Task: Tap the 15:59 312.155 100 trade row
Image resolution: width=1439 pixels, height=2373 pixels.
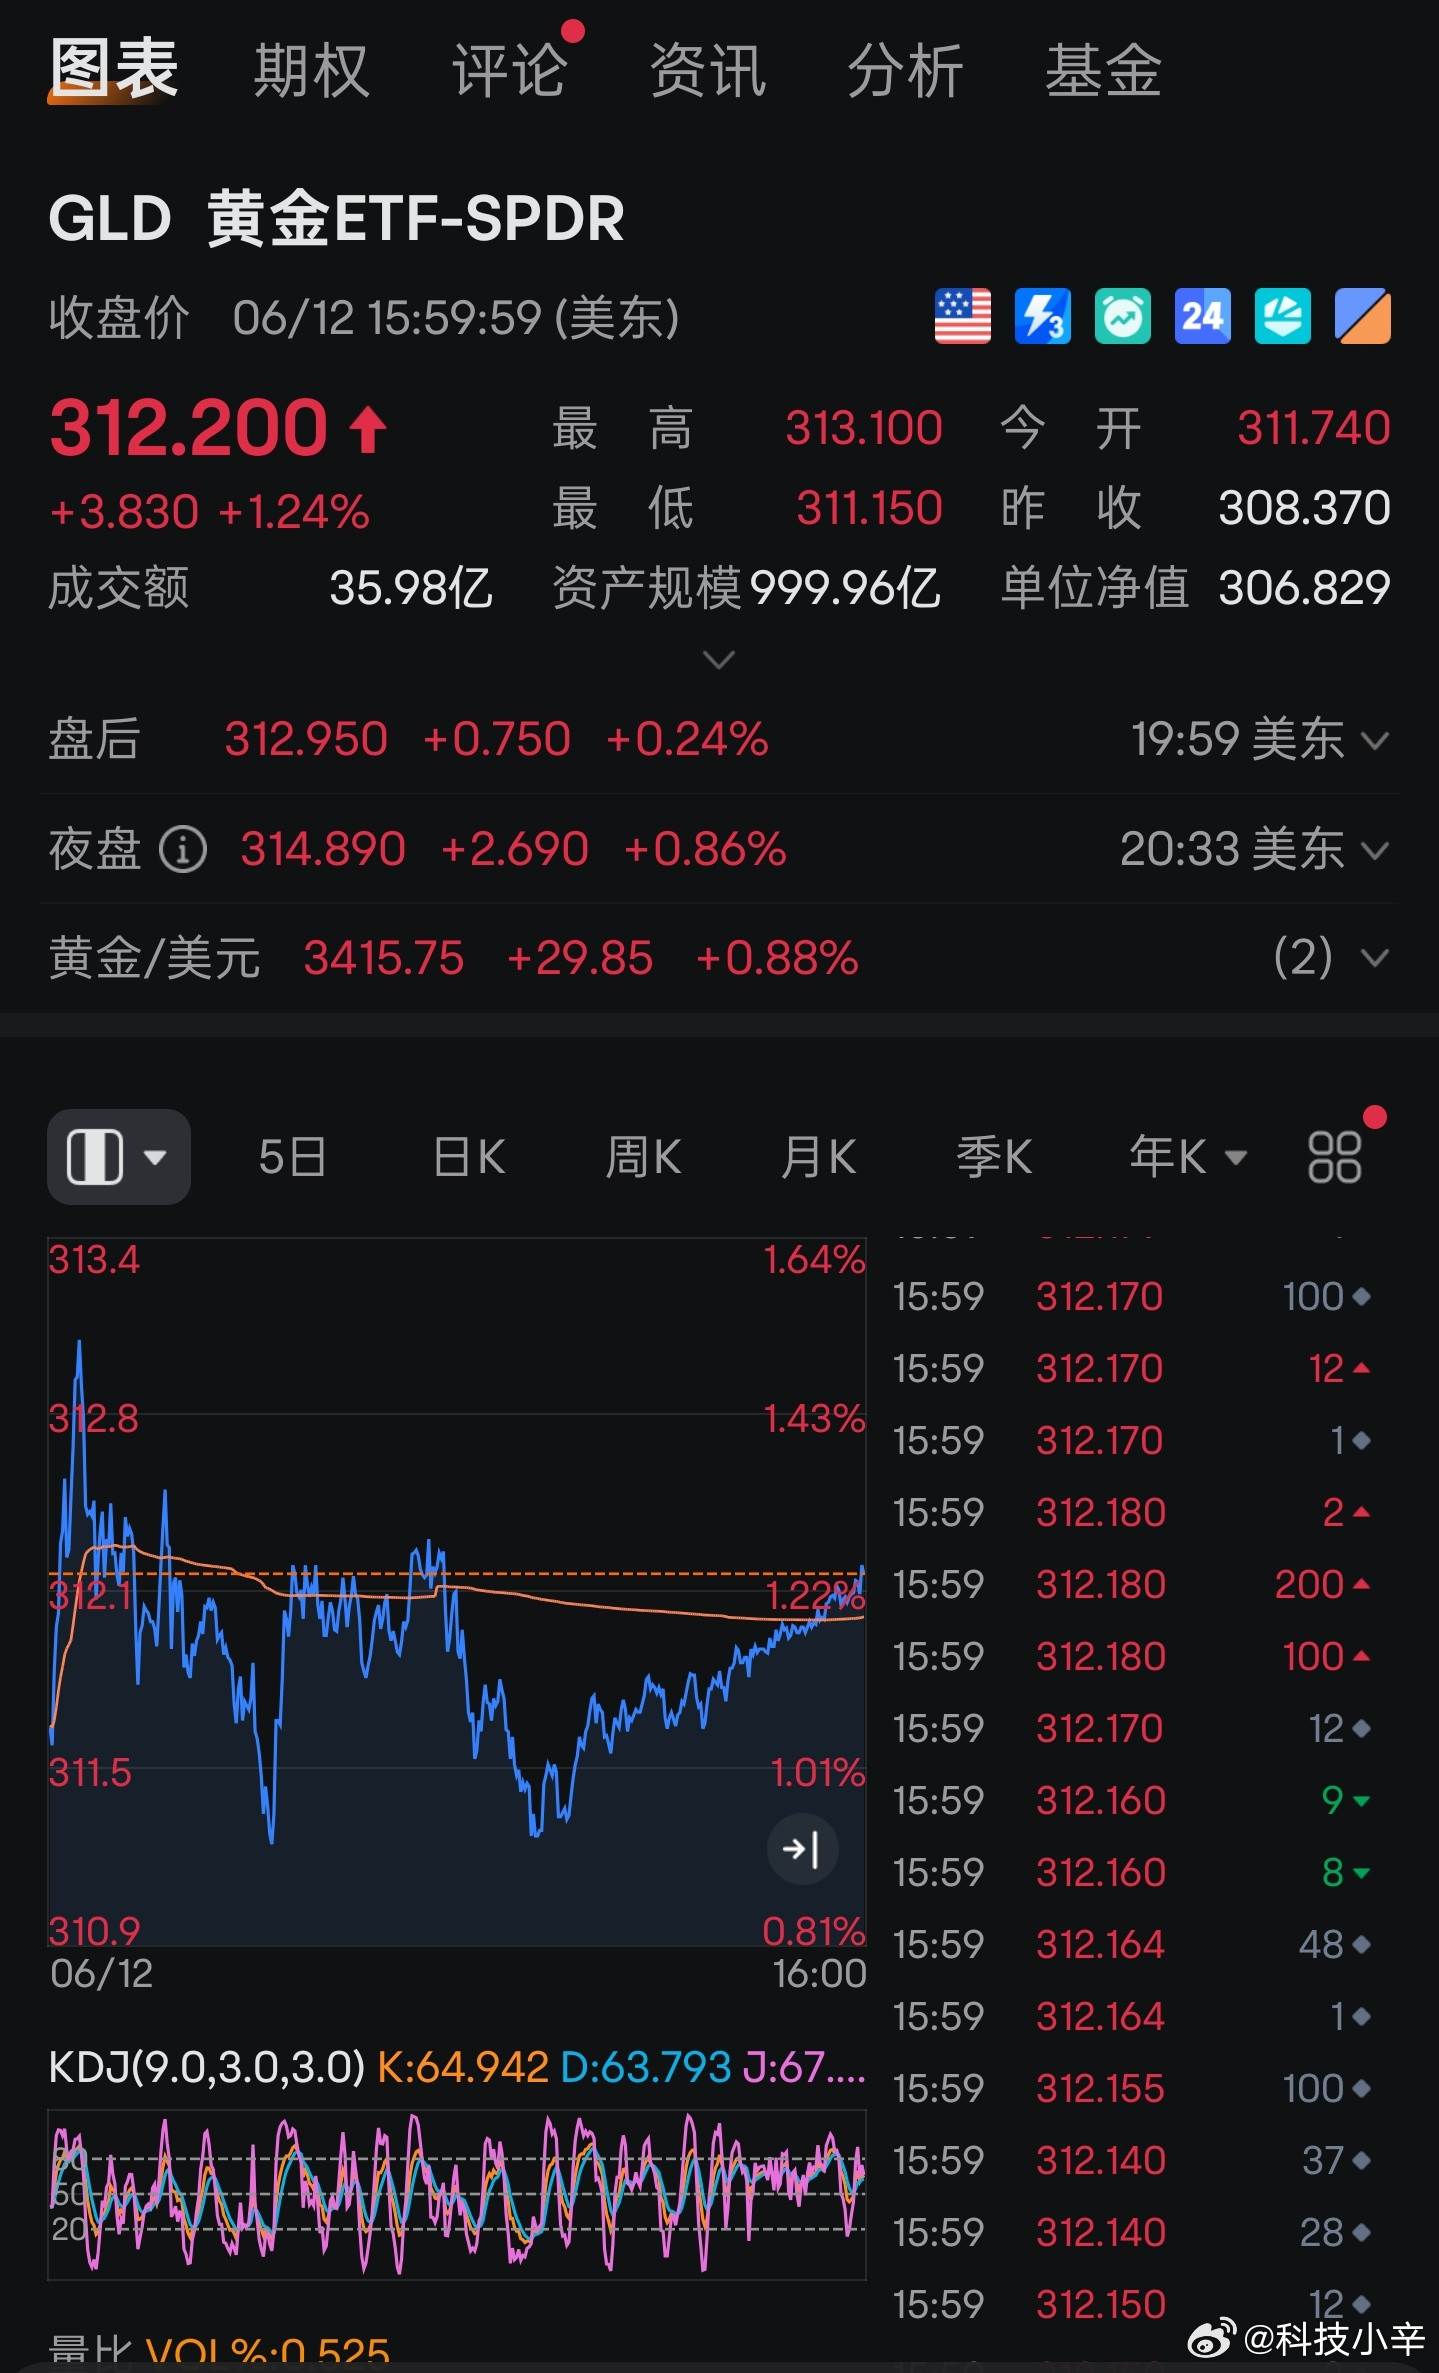Action: tap(1131, 2088)
